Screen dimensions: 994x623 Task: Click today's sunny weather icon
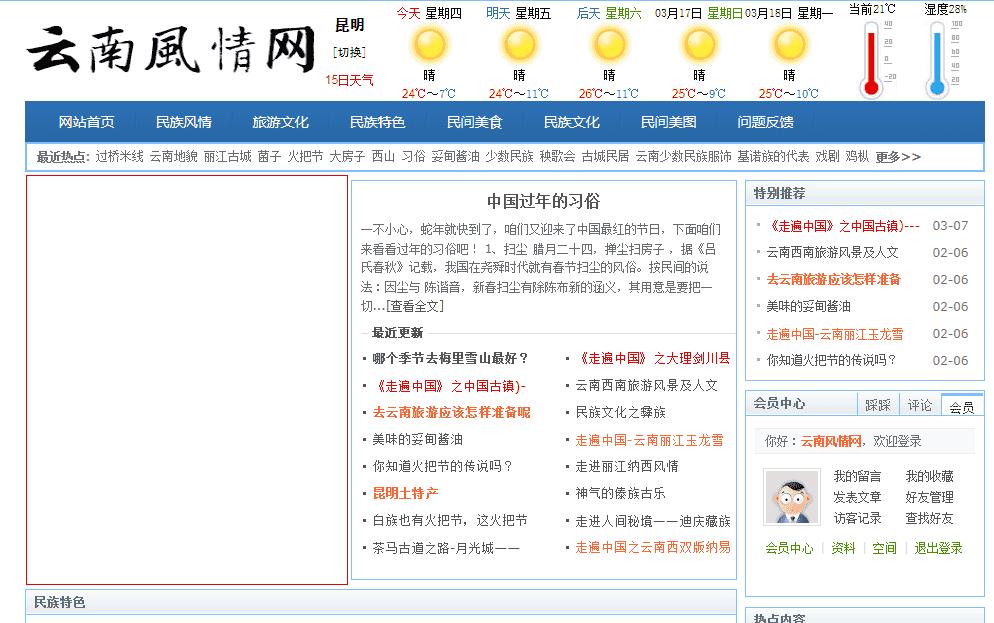[430, 46]
